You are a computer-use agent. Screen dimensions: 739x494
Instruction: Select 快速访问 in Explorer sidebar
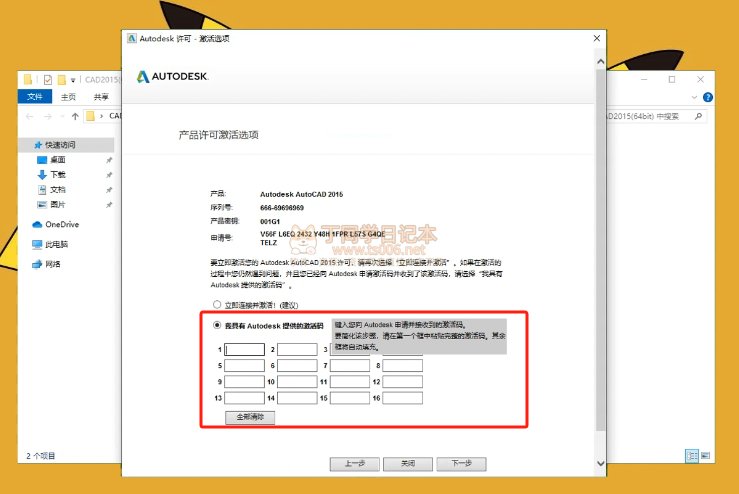(66, 145)
